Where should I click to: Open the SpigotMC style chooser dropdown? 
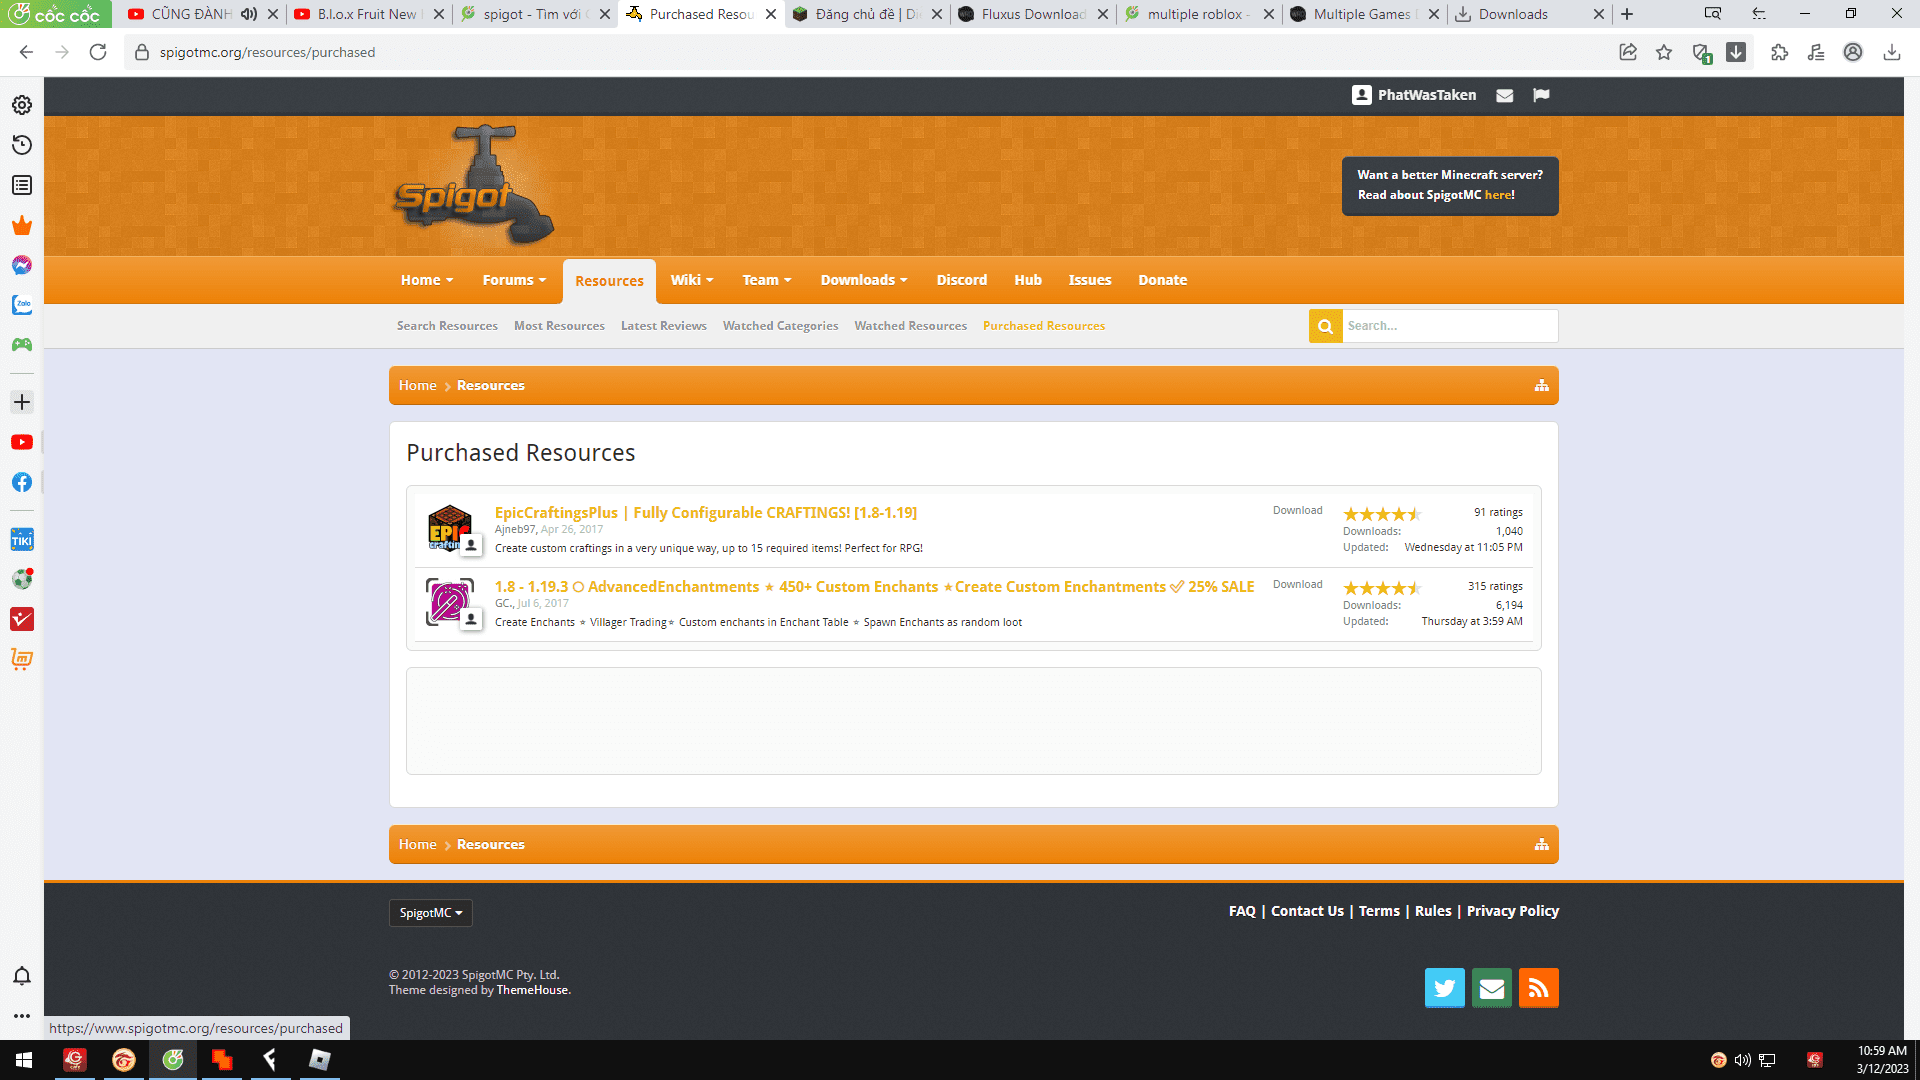430,913
